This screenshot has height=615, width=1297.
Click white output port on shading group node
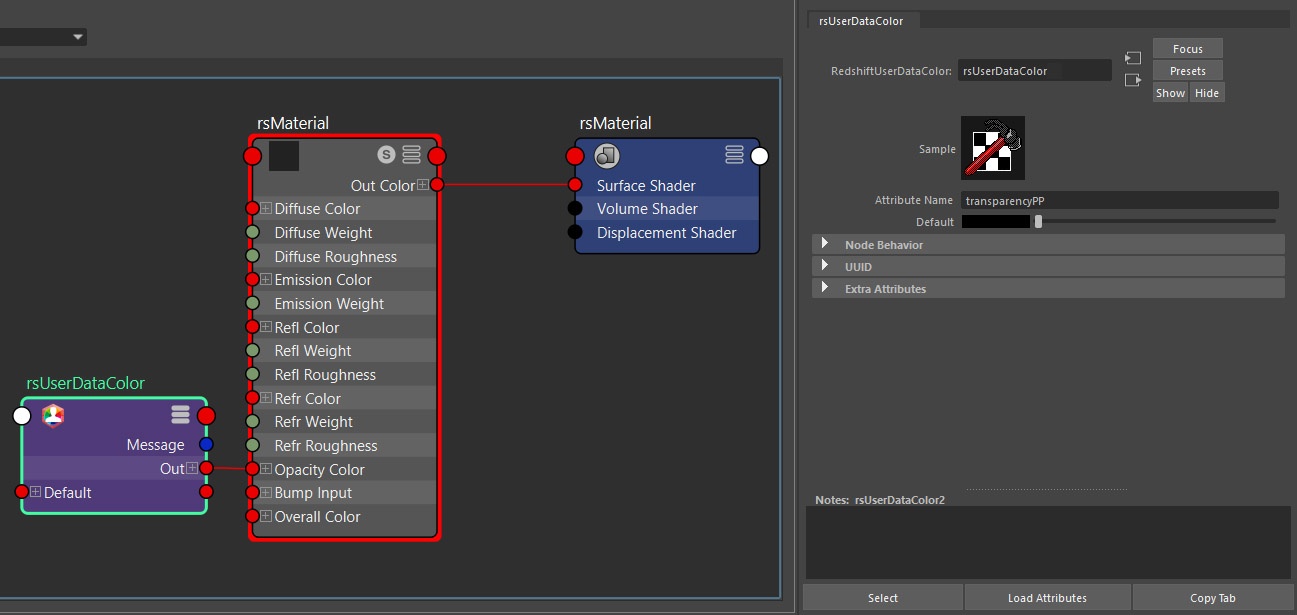coord(759,156)
